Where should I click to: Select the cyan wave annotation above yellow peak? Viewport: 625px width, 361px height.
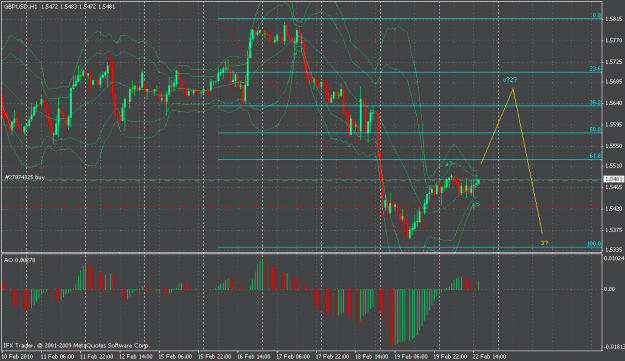[x=510, y=80]
